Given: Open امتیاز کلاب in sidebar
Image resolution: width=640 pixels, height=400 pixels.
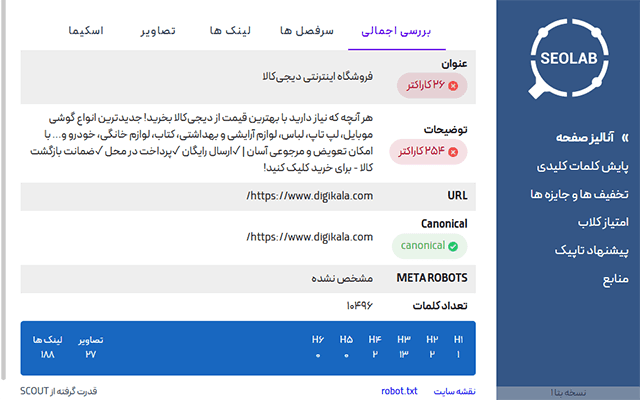Looking at the screenshot, I should point(603,222).
